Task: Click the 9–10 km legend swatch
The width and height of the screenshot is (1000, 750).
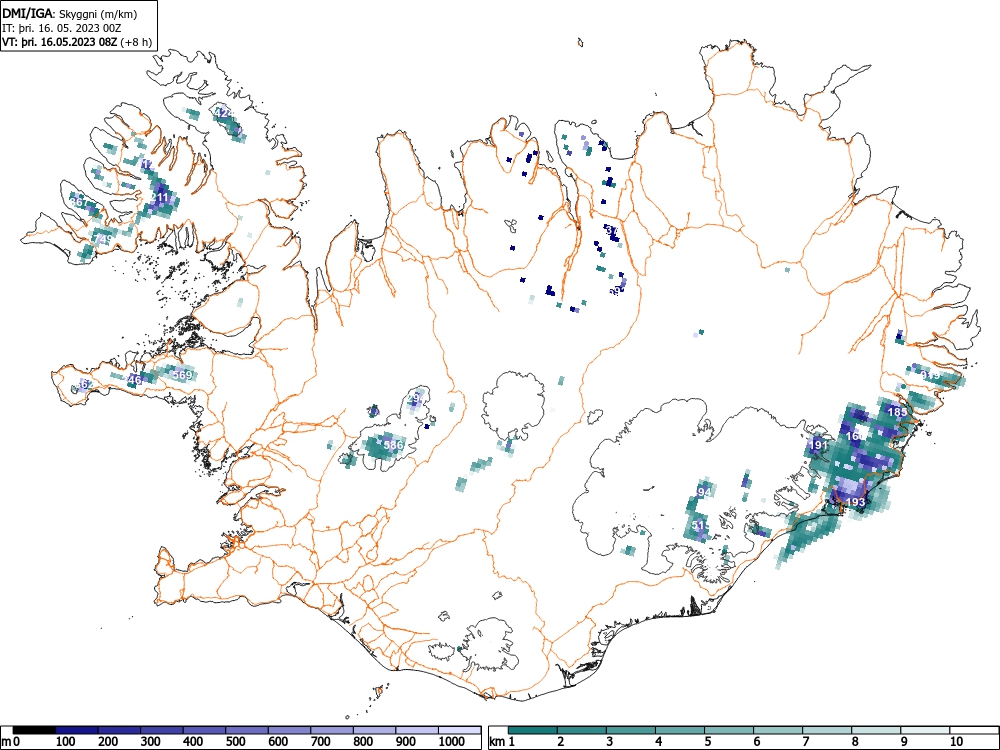Action: pos(925,730)
